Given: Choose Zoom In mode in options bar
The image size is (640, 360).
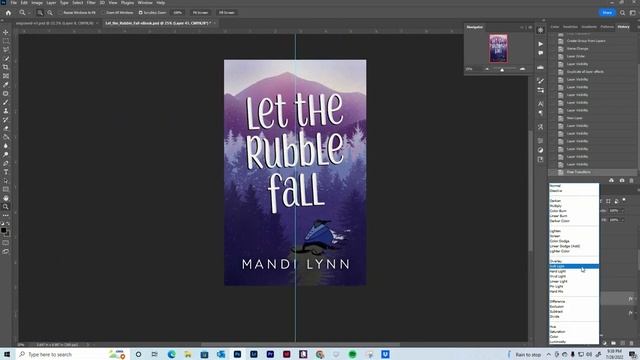Looking at the screenshot, I should click(x=40, y=13).
